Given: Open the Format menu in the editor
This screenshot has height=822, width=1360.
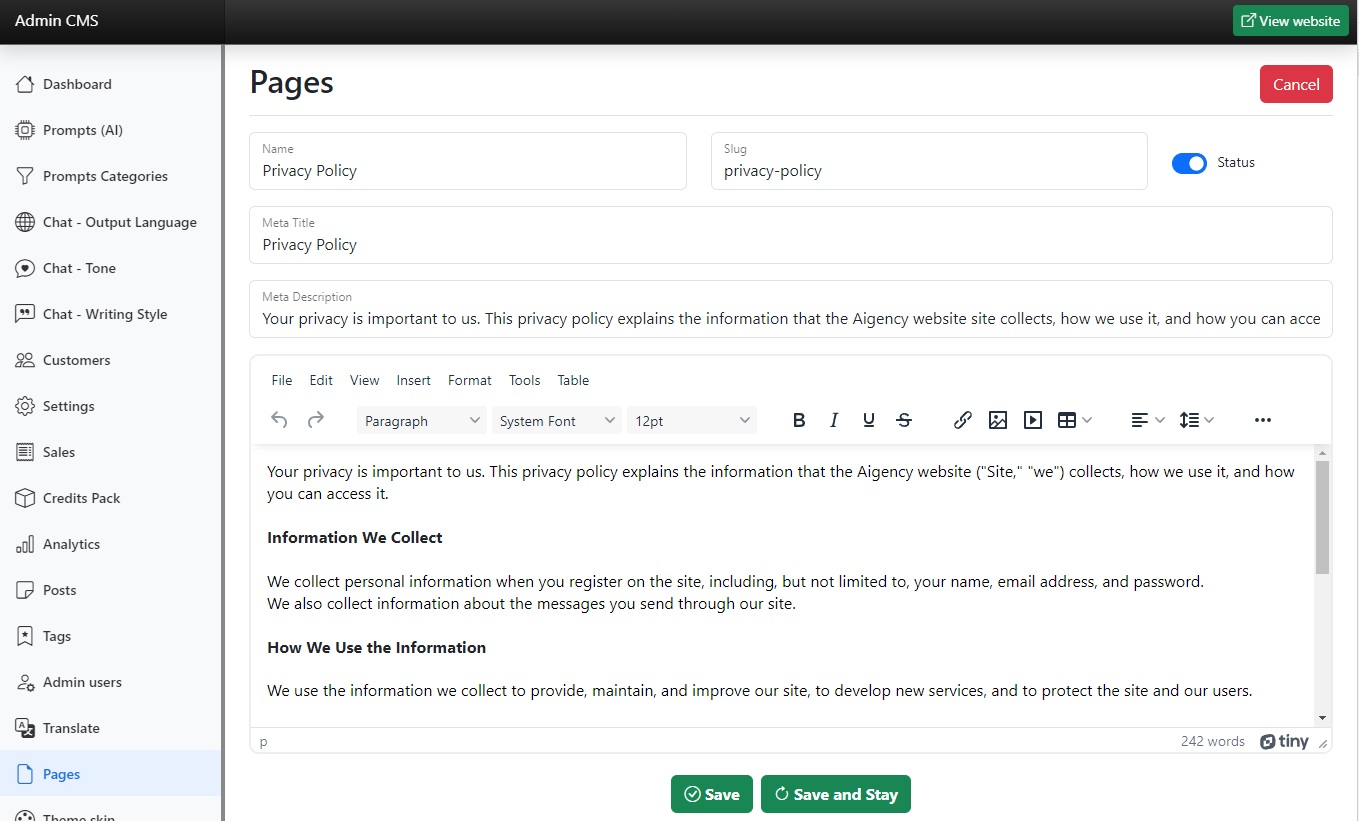Looking at the screenshot, I should pos(469,381).
